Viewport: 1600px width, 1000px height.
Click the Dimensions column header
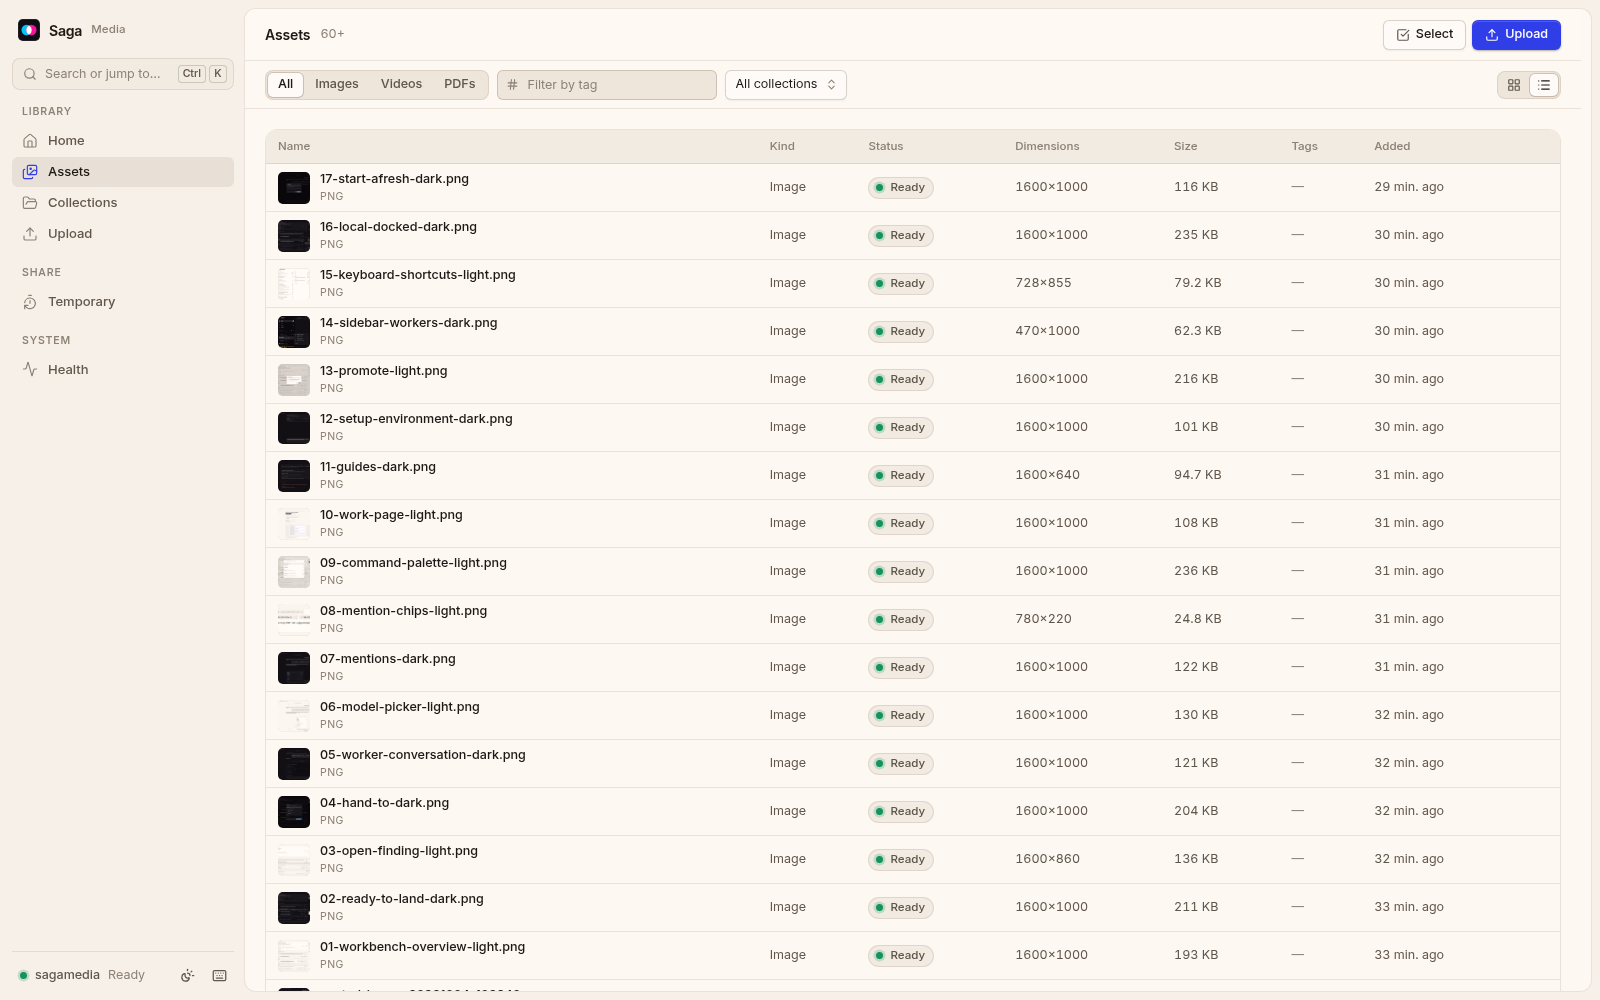click(x=1047, y=147)
